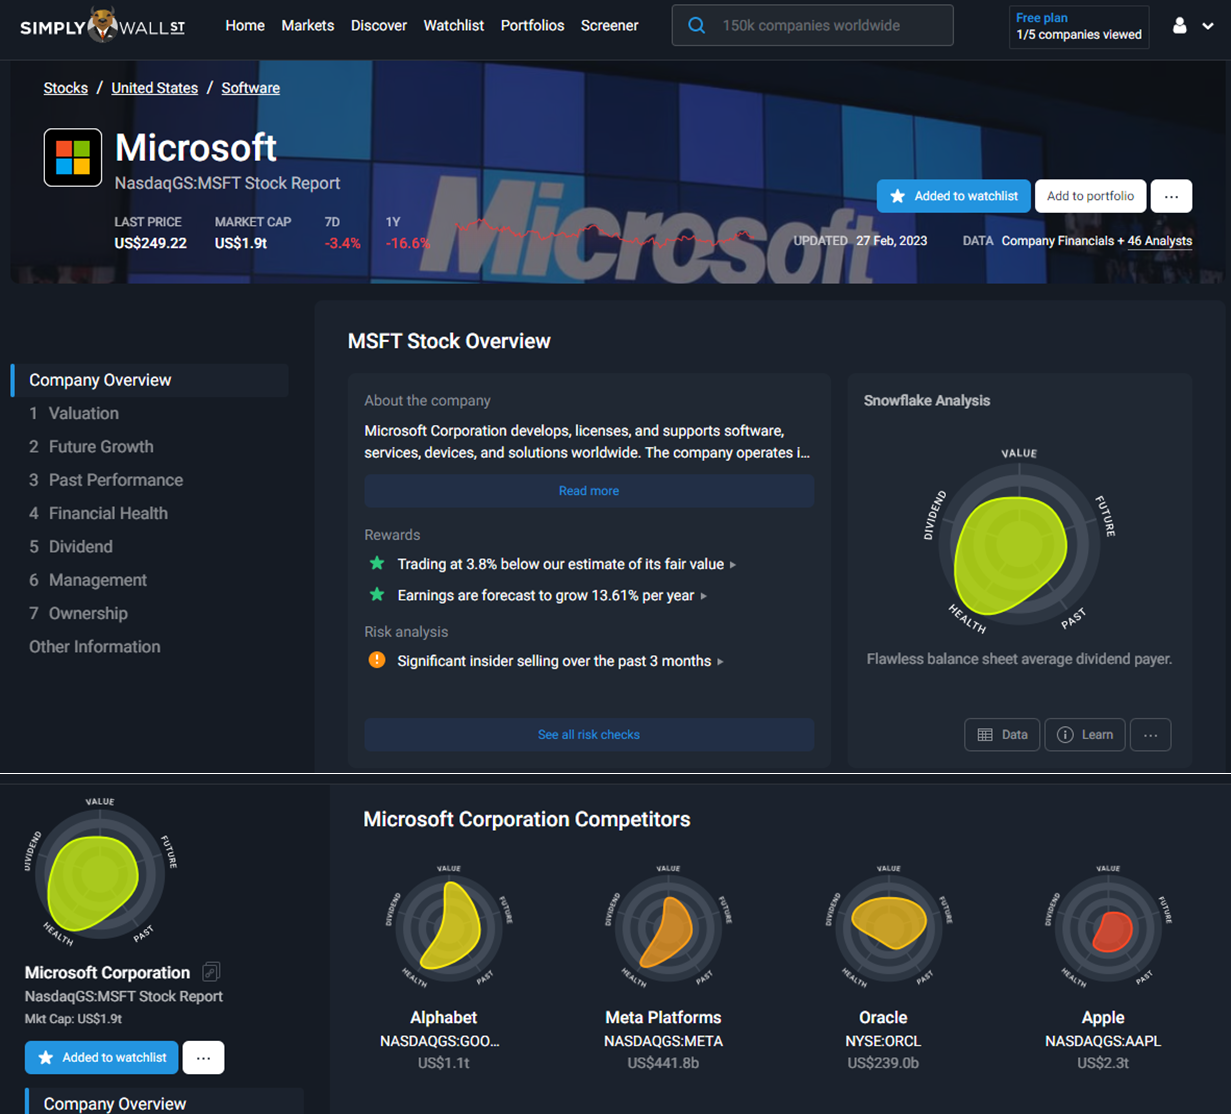Click the star icon in the header Added to watchlist button

point(897,196)
